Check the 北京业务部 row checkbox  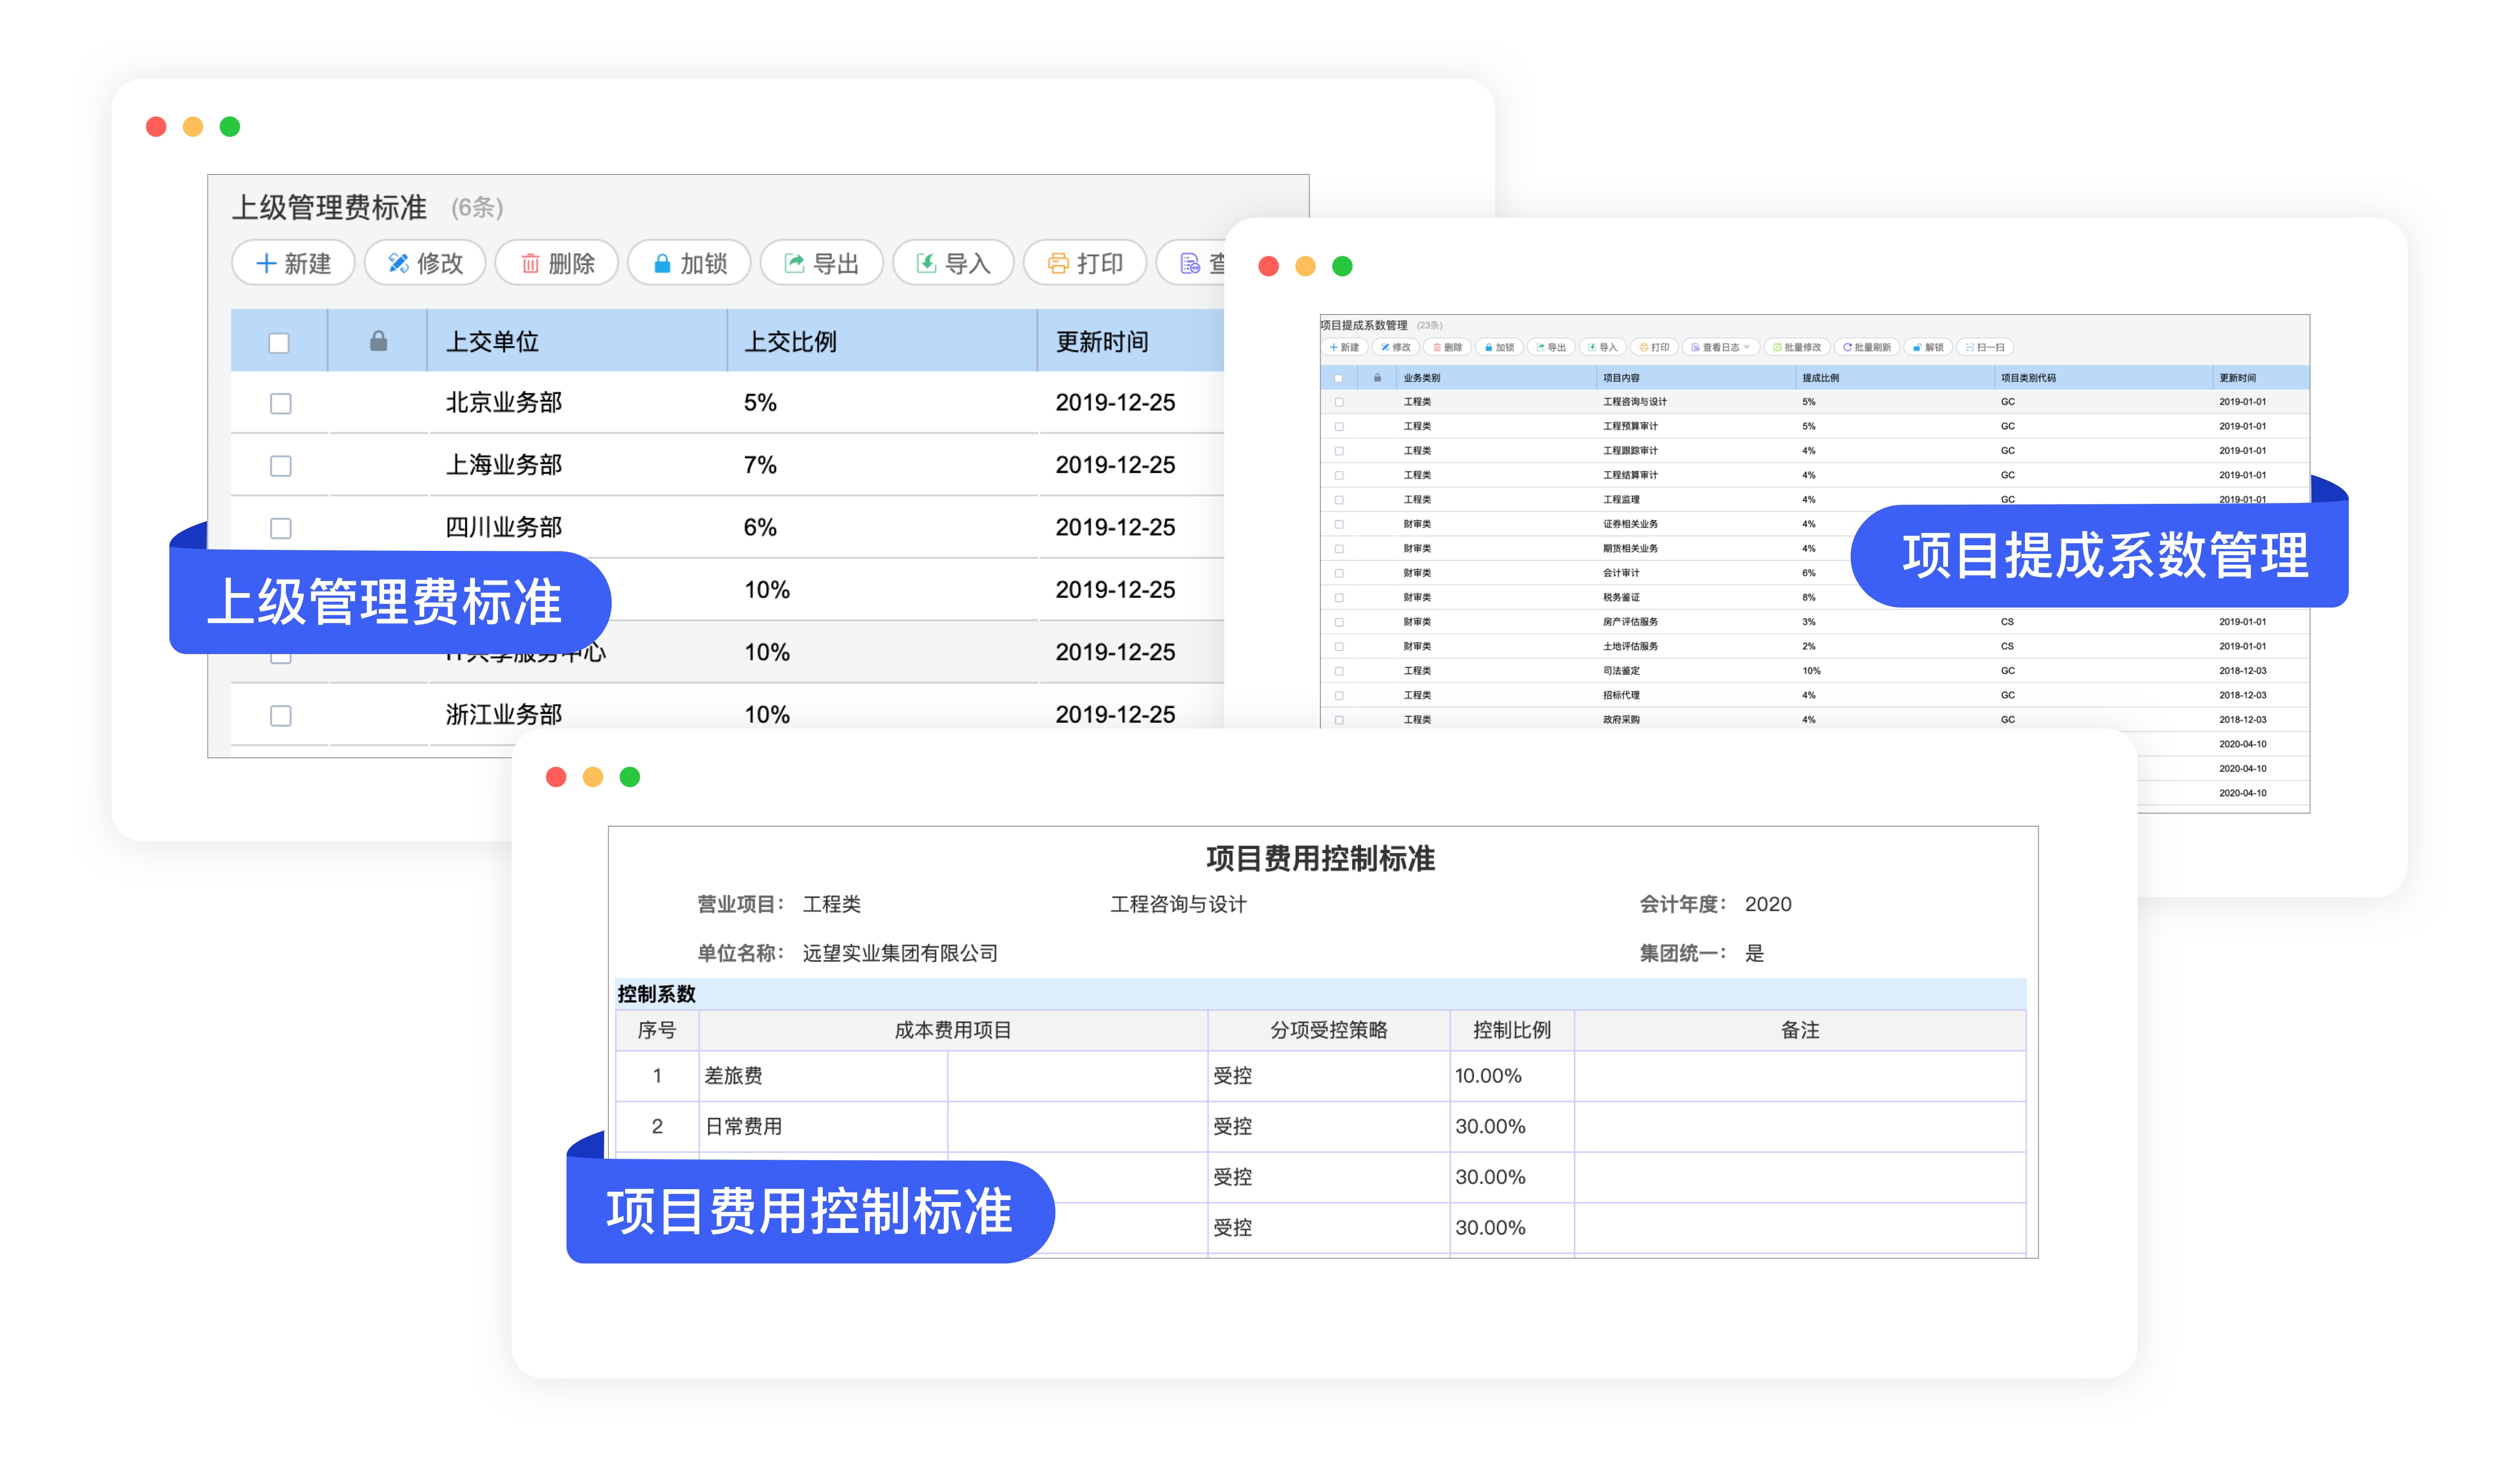point(280,403)
